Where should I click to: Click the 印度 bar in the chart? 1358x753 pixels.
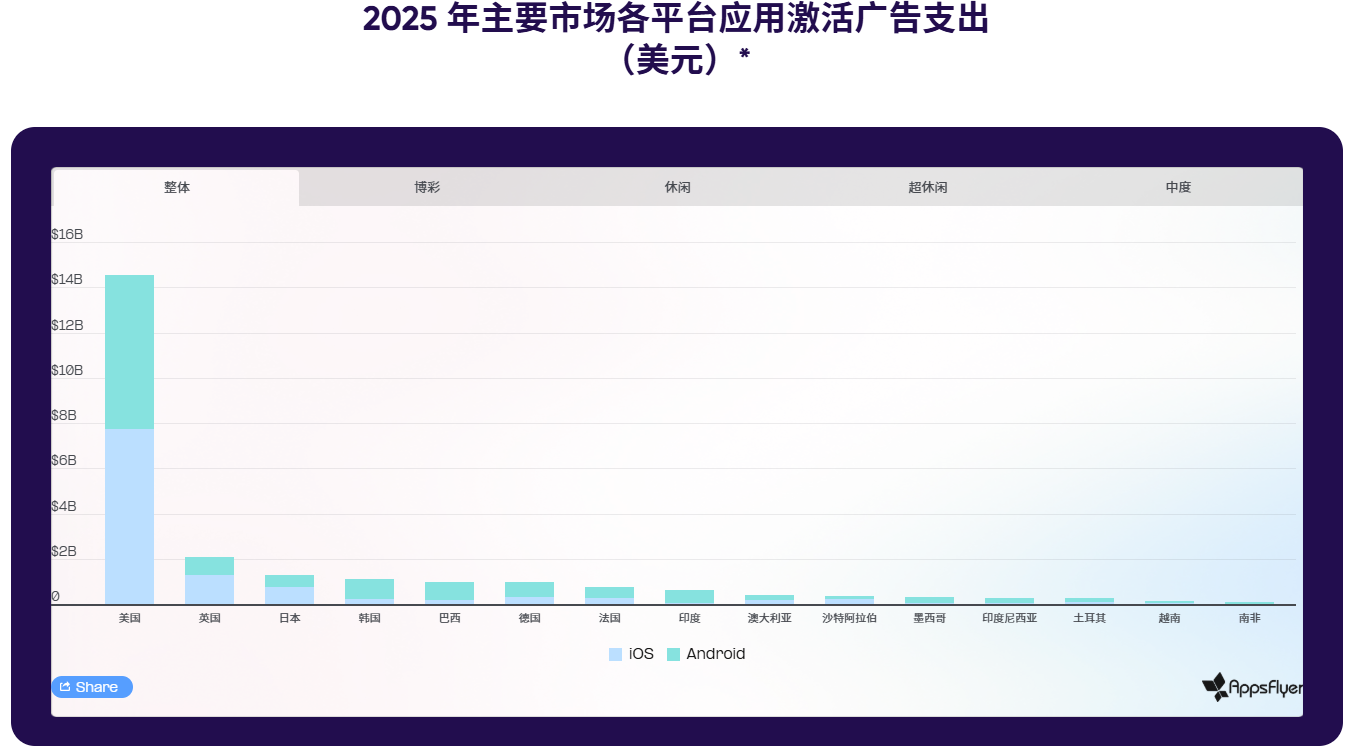(x=689, y=597)
